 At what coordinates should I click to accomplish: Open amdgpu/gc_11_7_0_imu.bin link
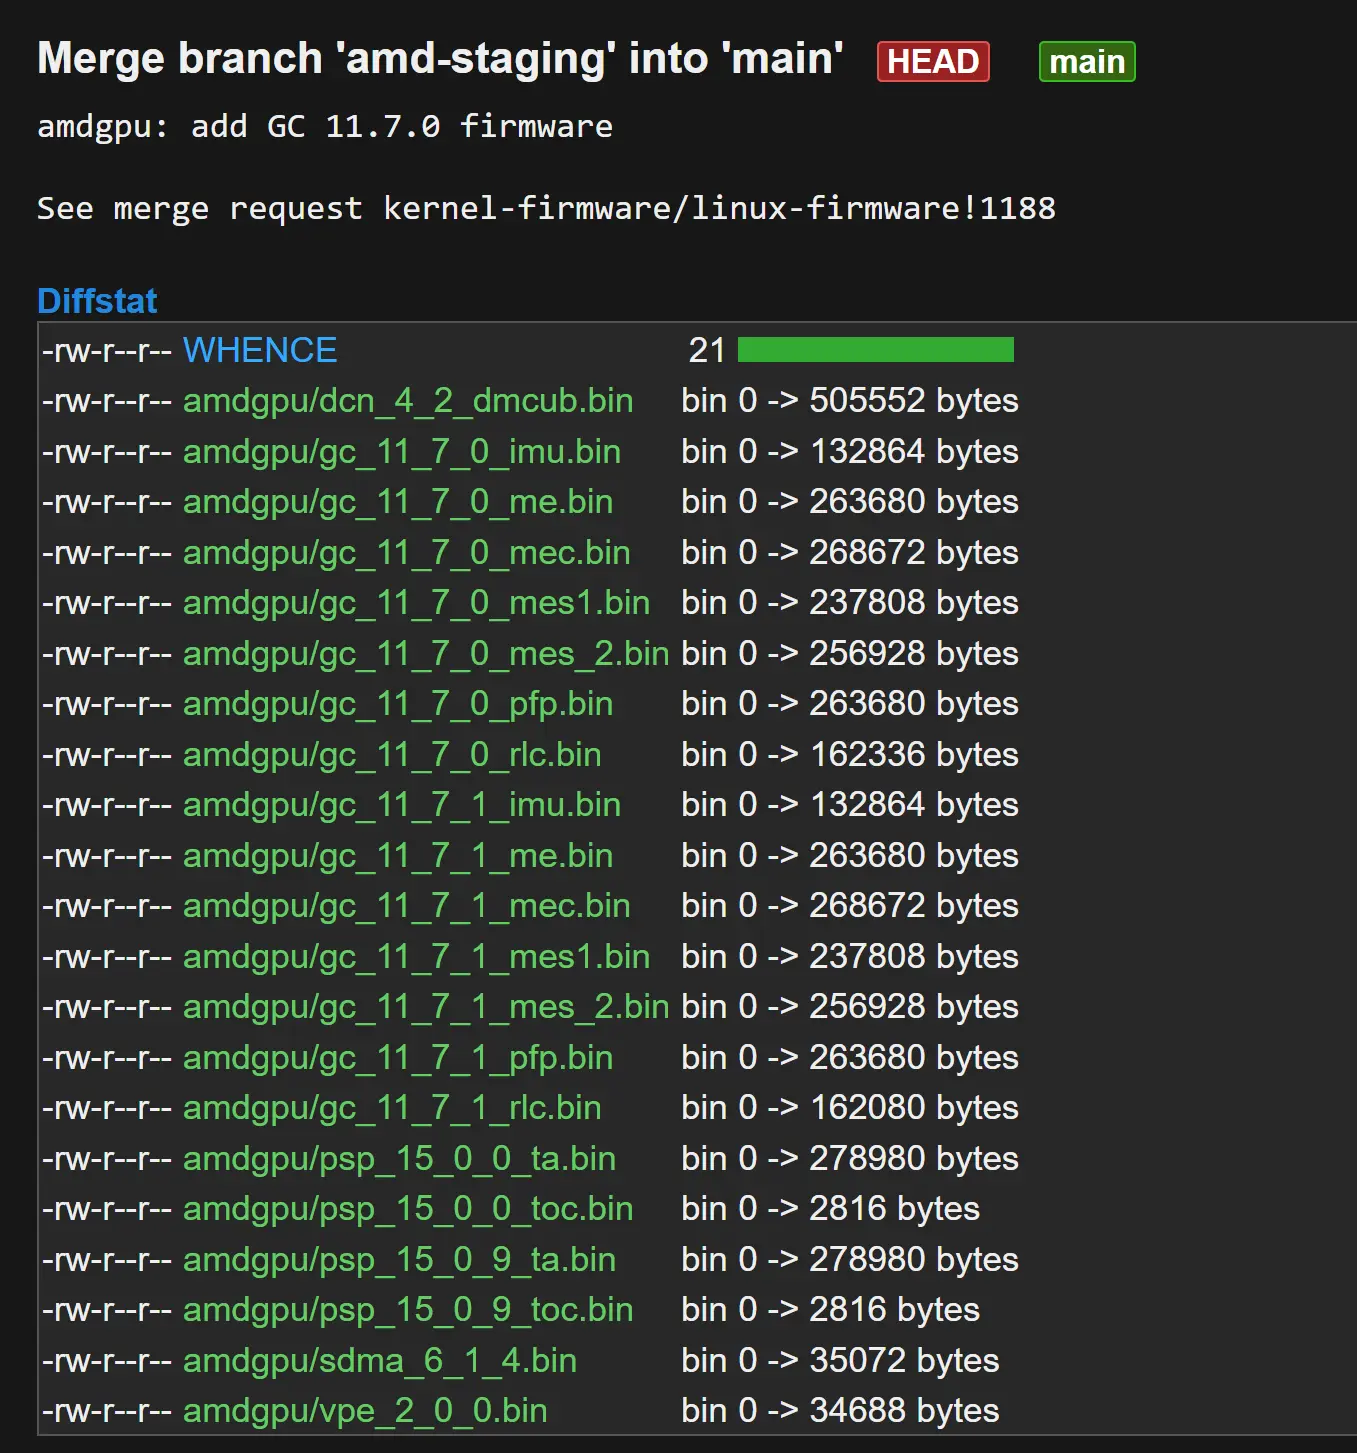point(402,452)
